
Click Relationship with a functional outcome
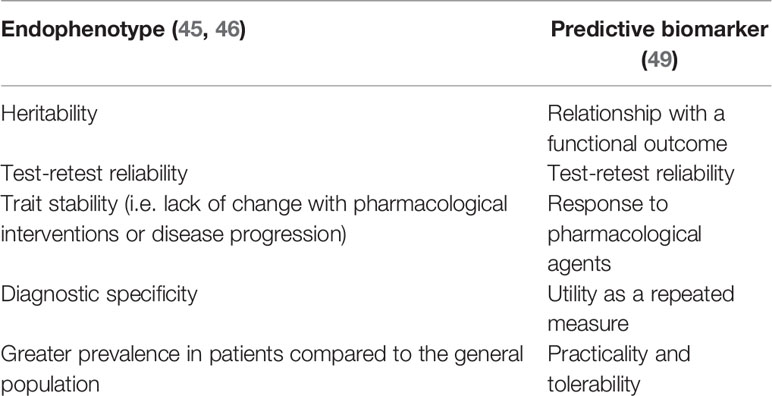(637, 130)
